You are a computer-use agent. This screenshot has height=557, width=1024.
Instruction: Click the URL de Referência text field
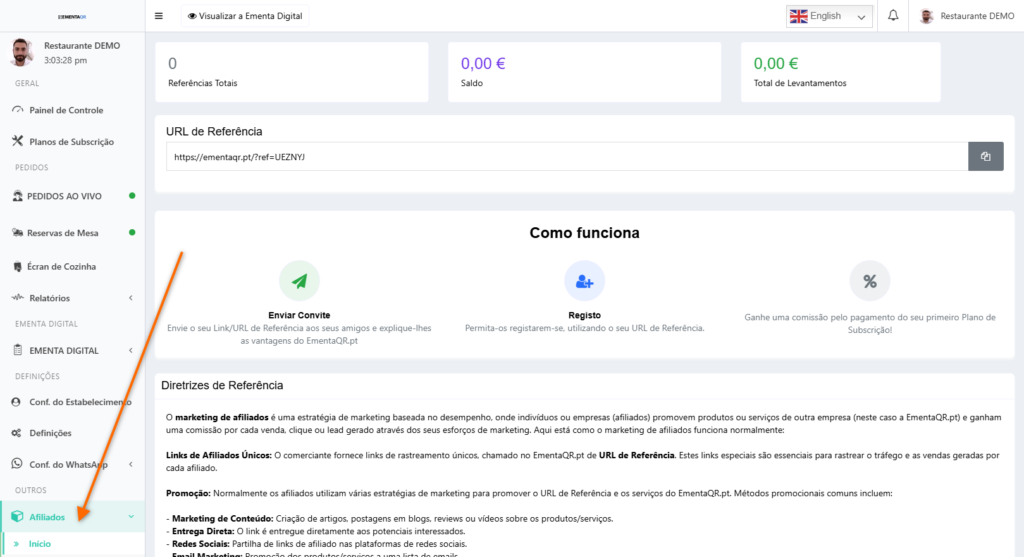click(566, 157)
